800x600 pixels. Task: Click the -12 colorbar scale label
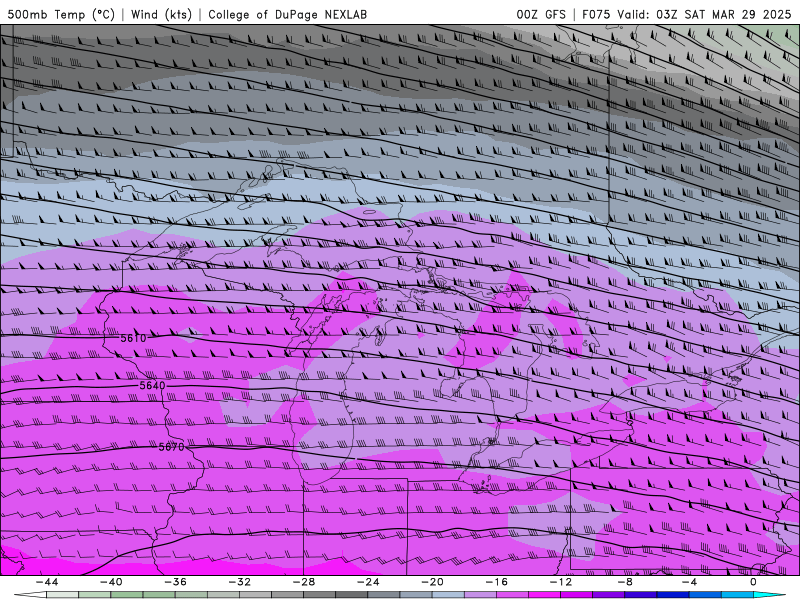tap(561, 582)
